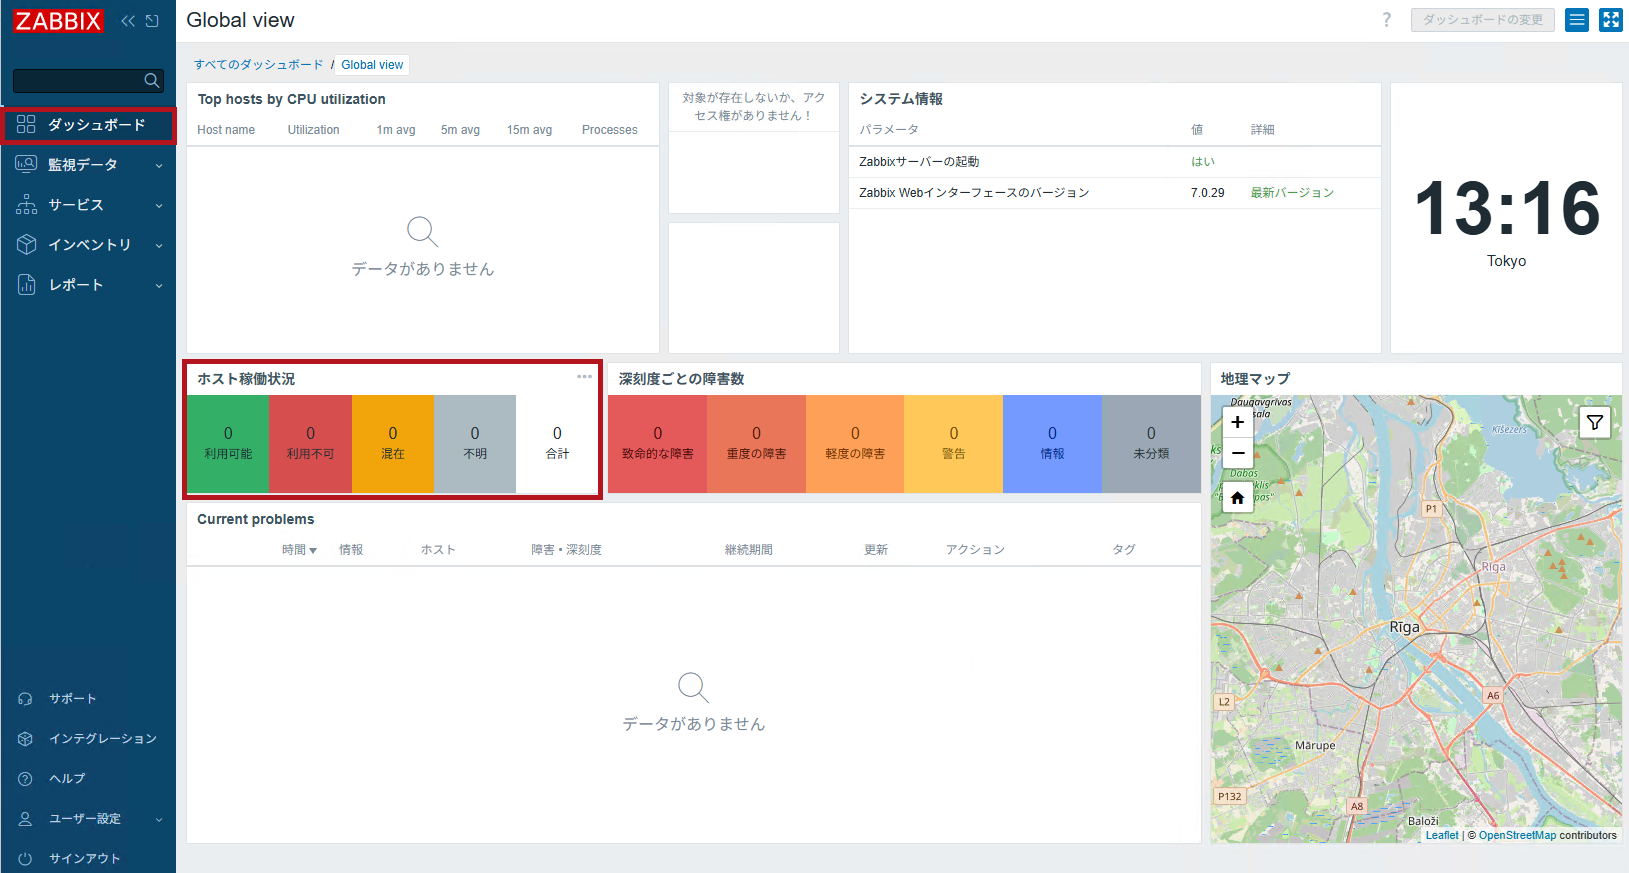This screenshot has height=873, width=1629.
Task: Open the ヘルプ link
Action: point(67,779)
